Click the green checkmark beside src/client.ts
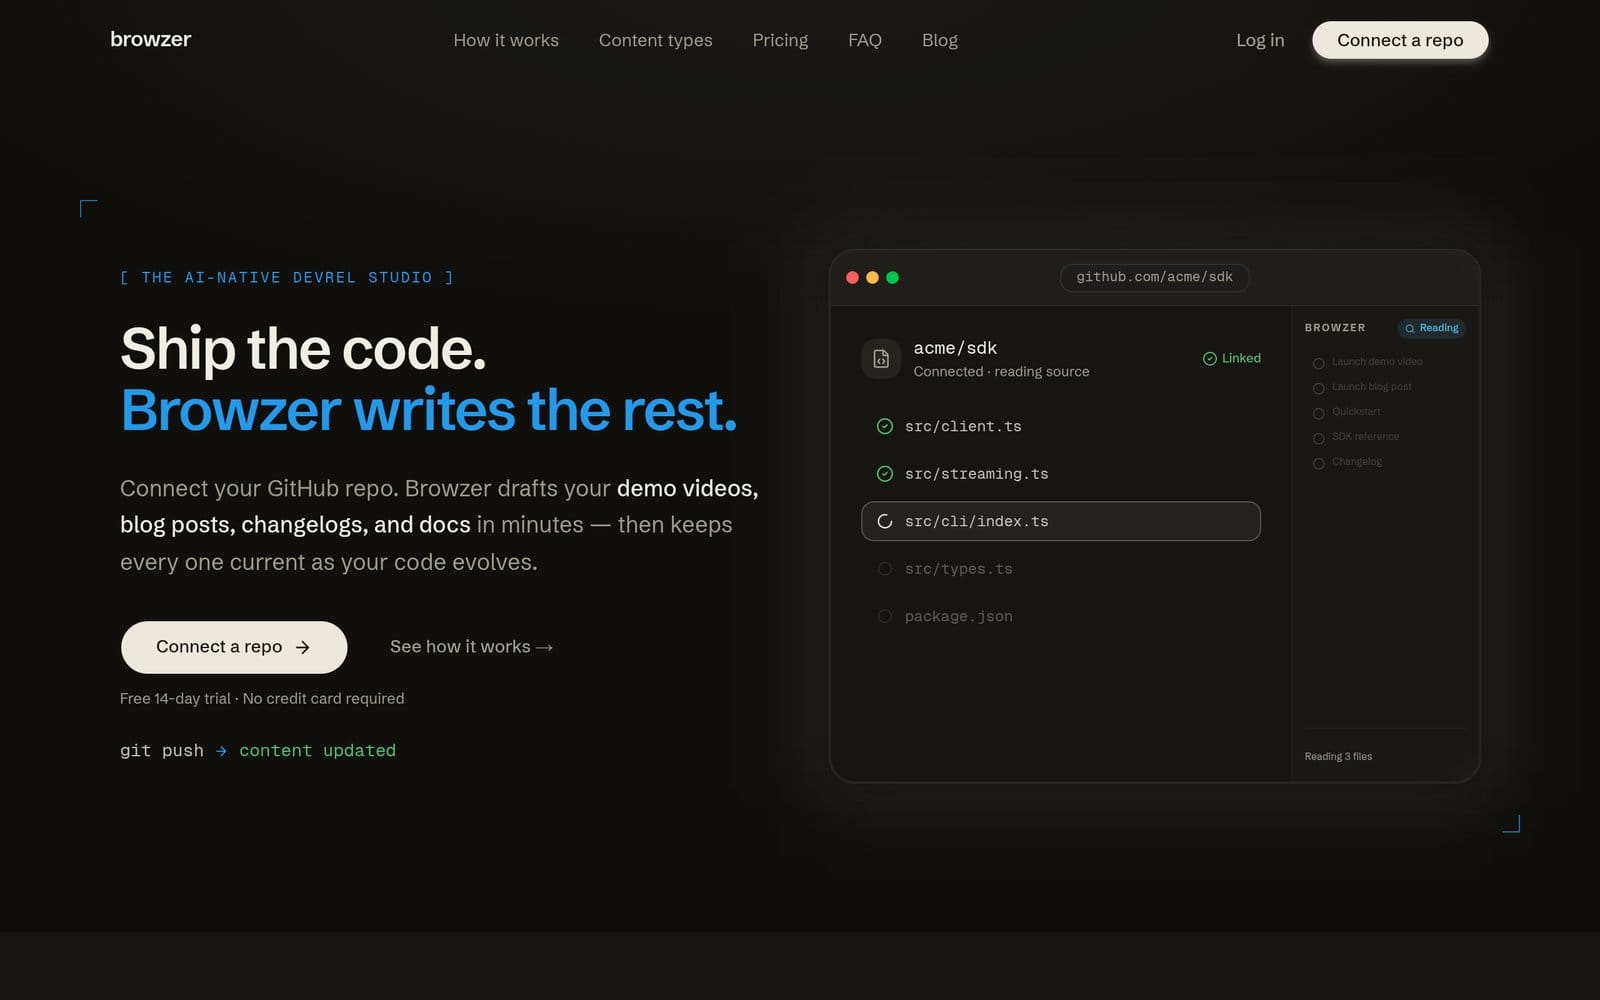Image resolution: width=1600 pixels, height=1000 pixels. [x=885, y=426]
